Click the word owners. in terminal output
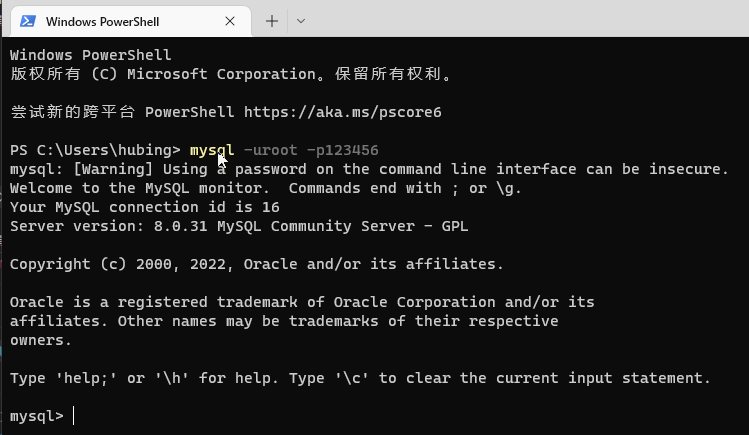 pos(41,340)
